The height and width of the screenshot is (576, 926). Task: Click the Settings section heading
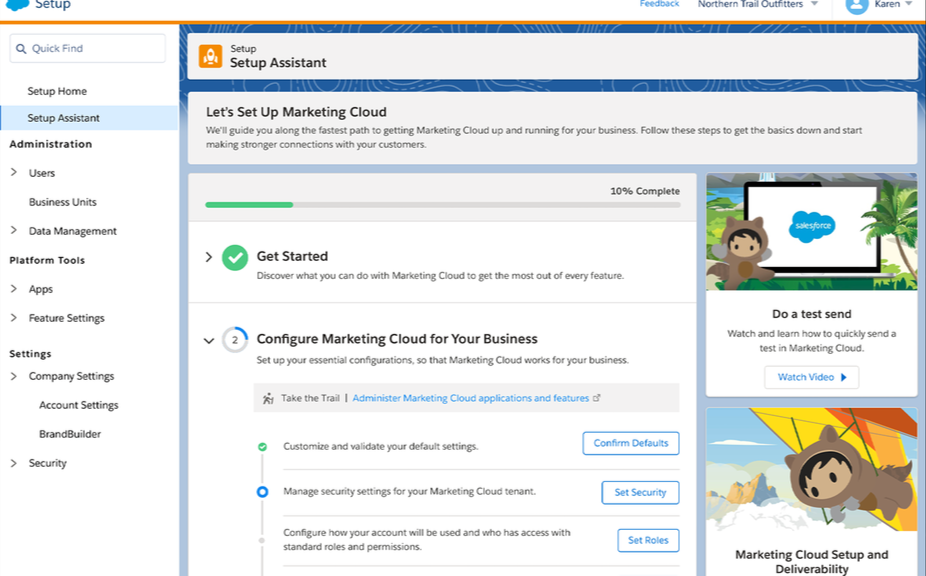point(30,354)
